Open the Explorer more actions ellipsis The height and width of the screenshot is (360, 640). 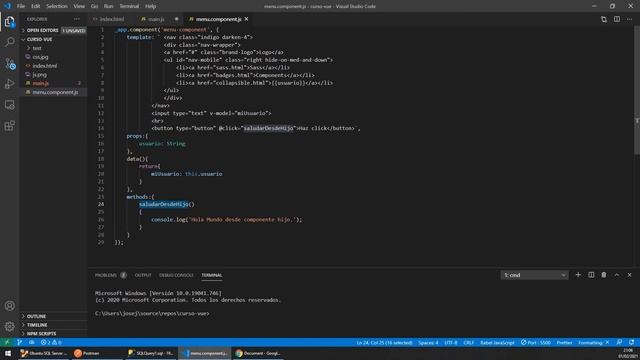(x=77, y=19)
